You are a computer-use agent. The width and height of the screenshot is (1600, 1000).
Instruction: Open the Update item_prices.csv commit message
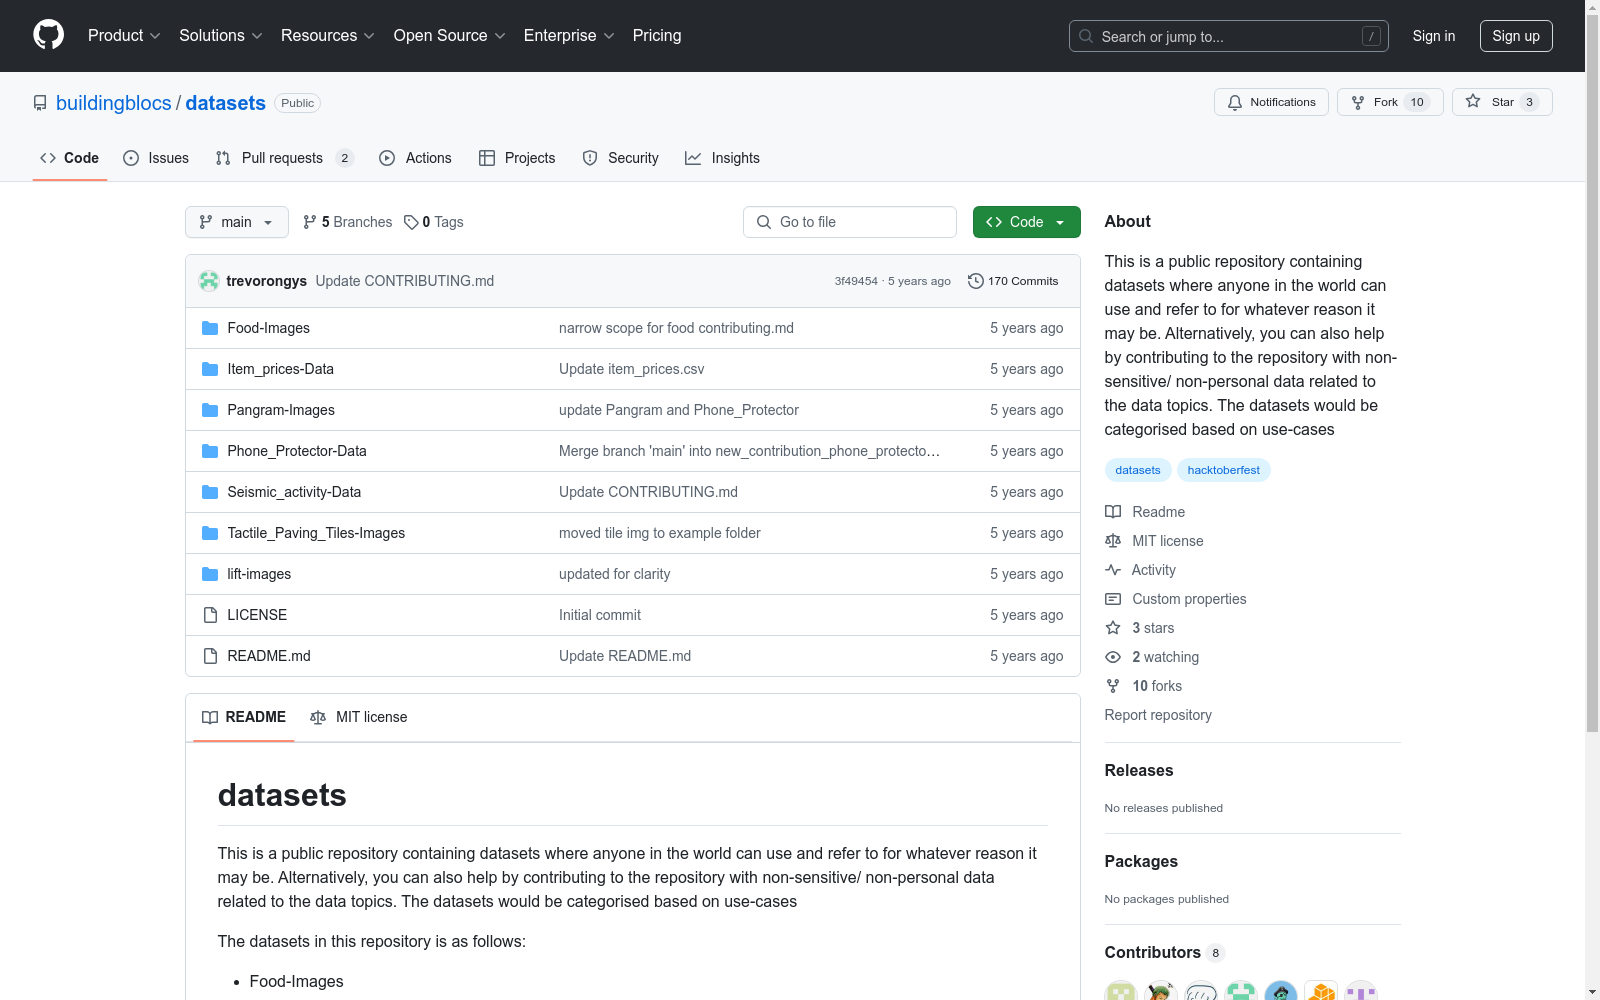point(632,369)
